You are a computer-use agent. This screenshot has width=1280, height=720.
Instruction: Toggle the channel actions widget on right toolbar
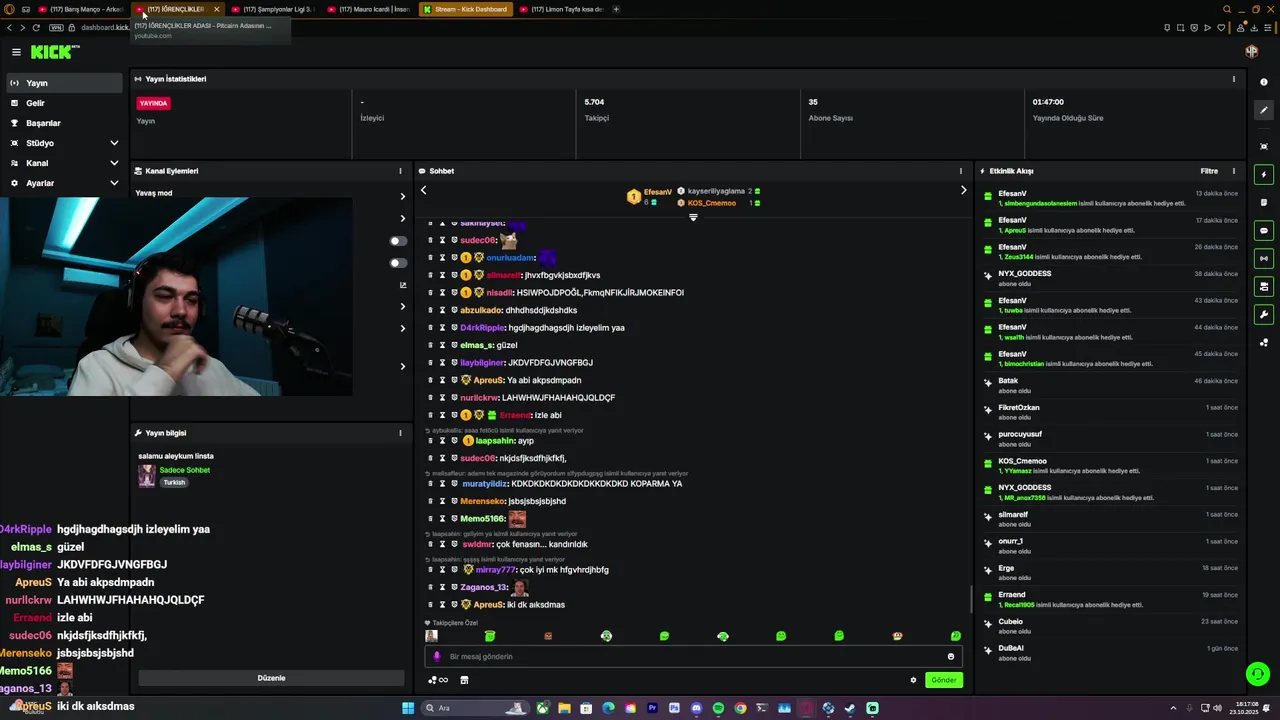1264,287
